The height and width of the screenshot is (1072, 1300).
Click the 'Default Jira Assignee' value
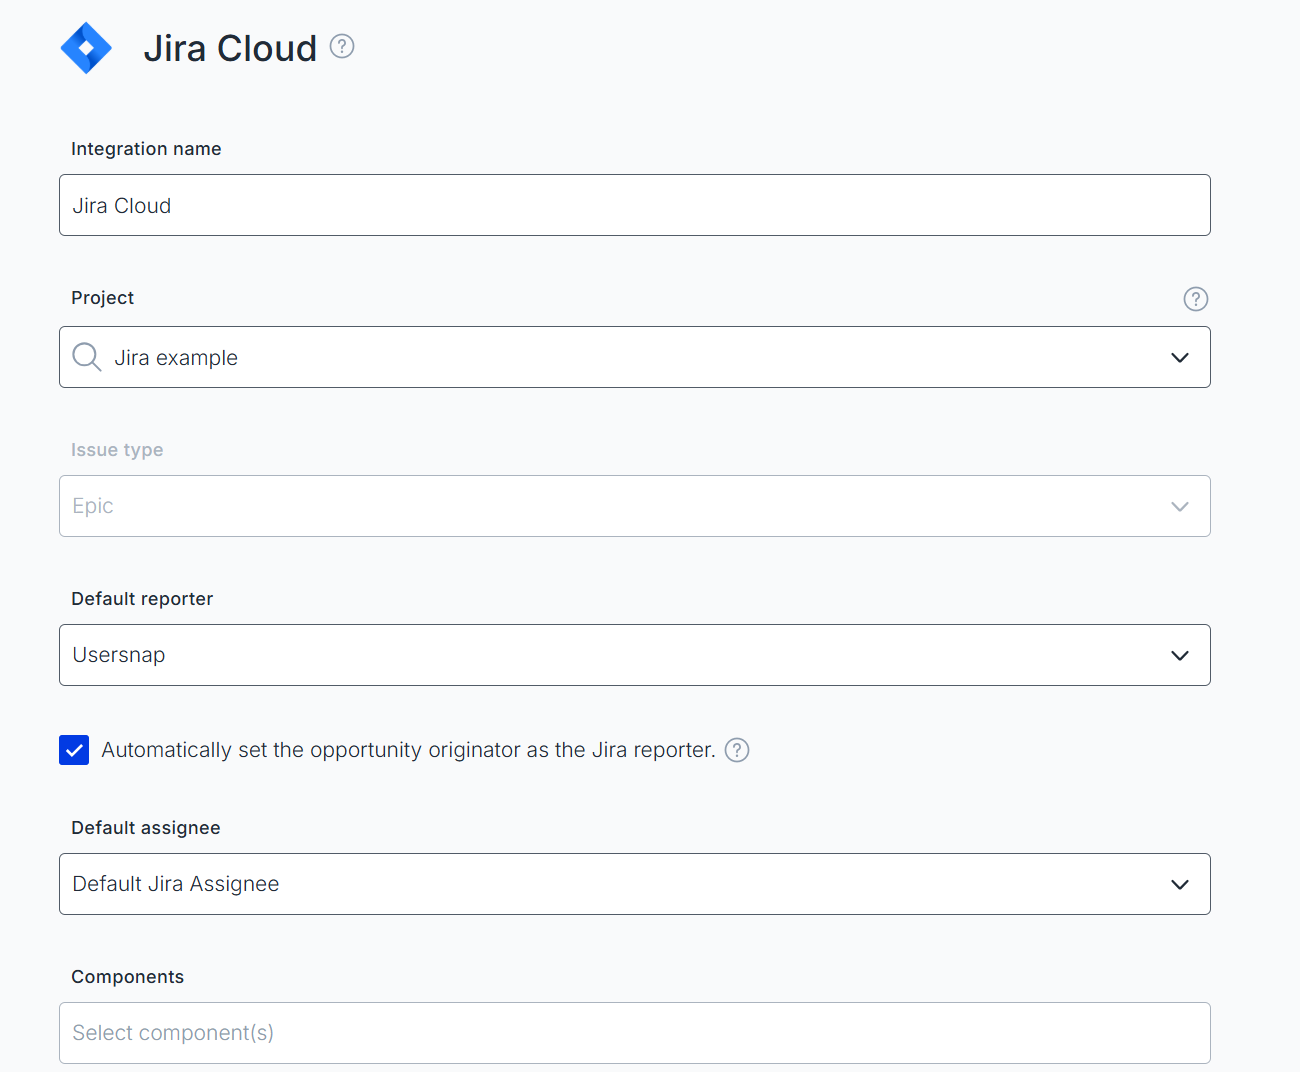[x=176, y=884]
